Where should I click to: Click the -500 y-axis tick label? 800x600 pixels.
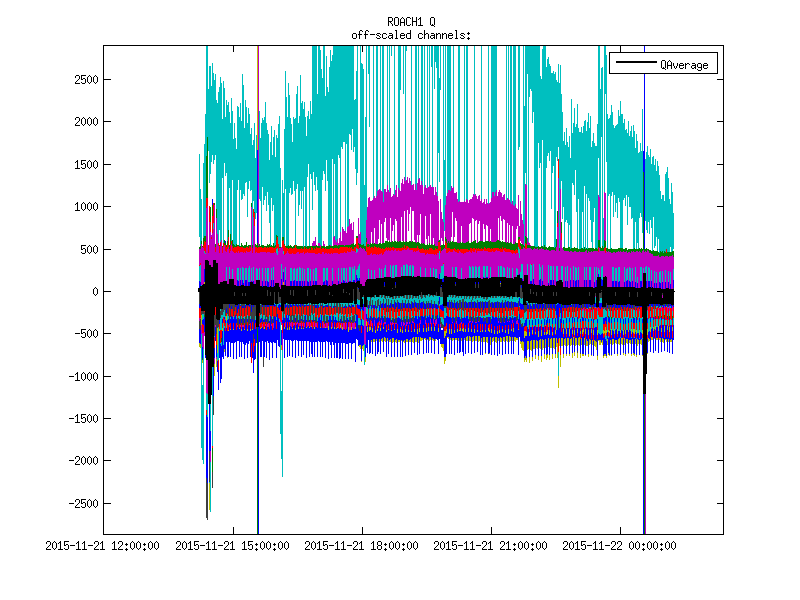click(x=82, y=334)
